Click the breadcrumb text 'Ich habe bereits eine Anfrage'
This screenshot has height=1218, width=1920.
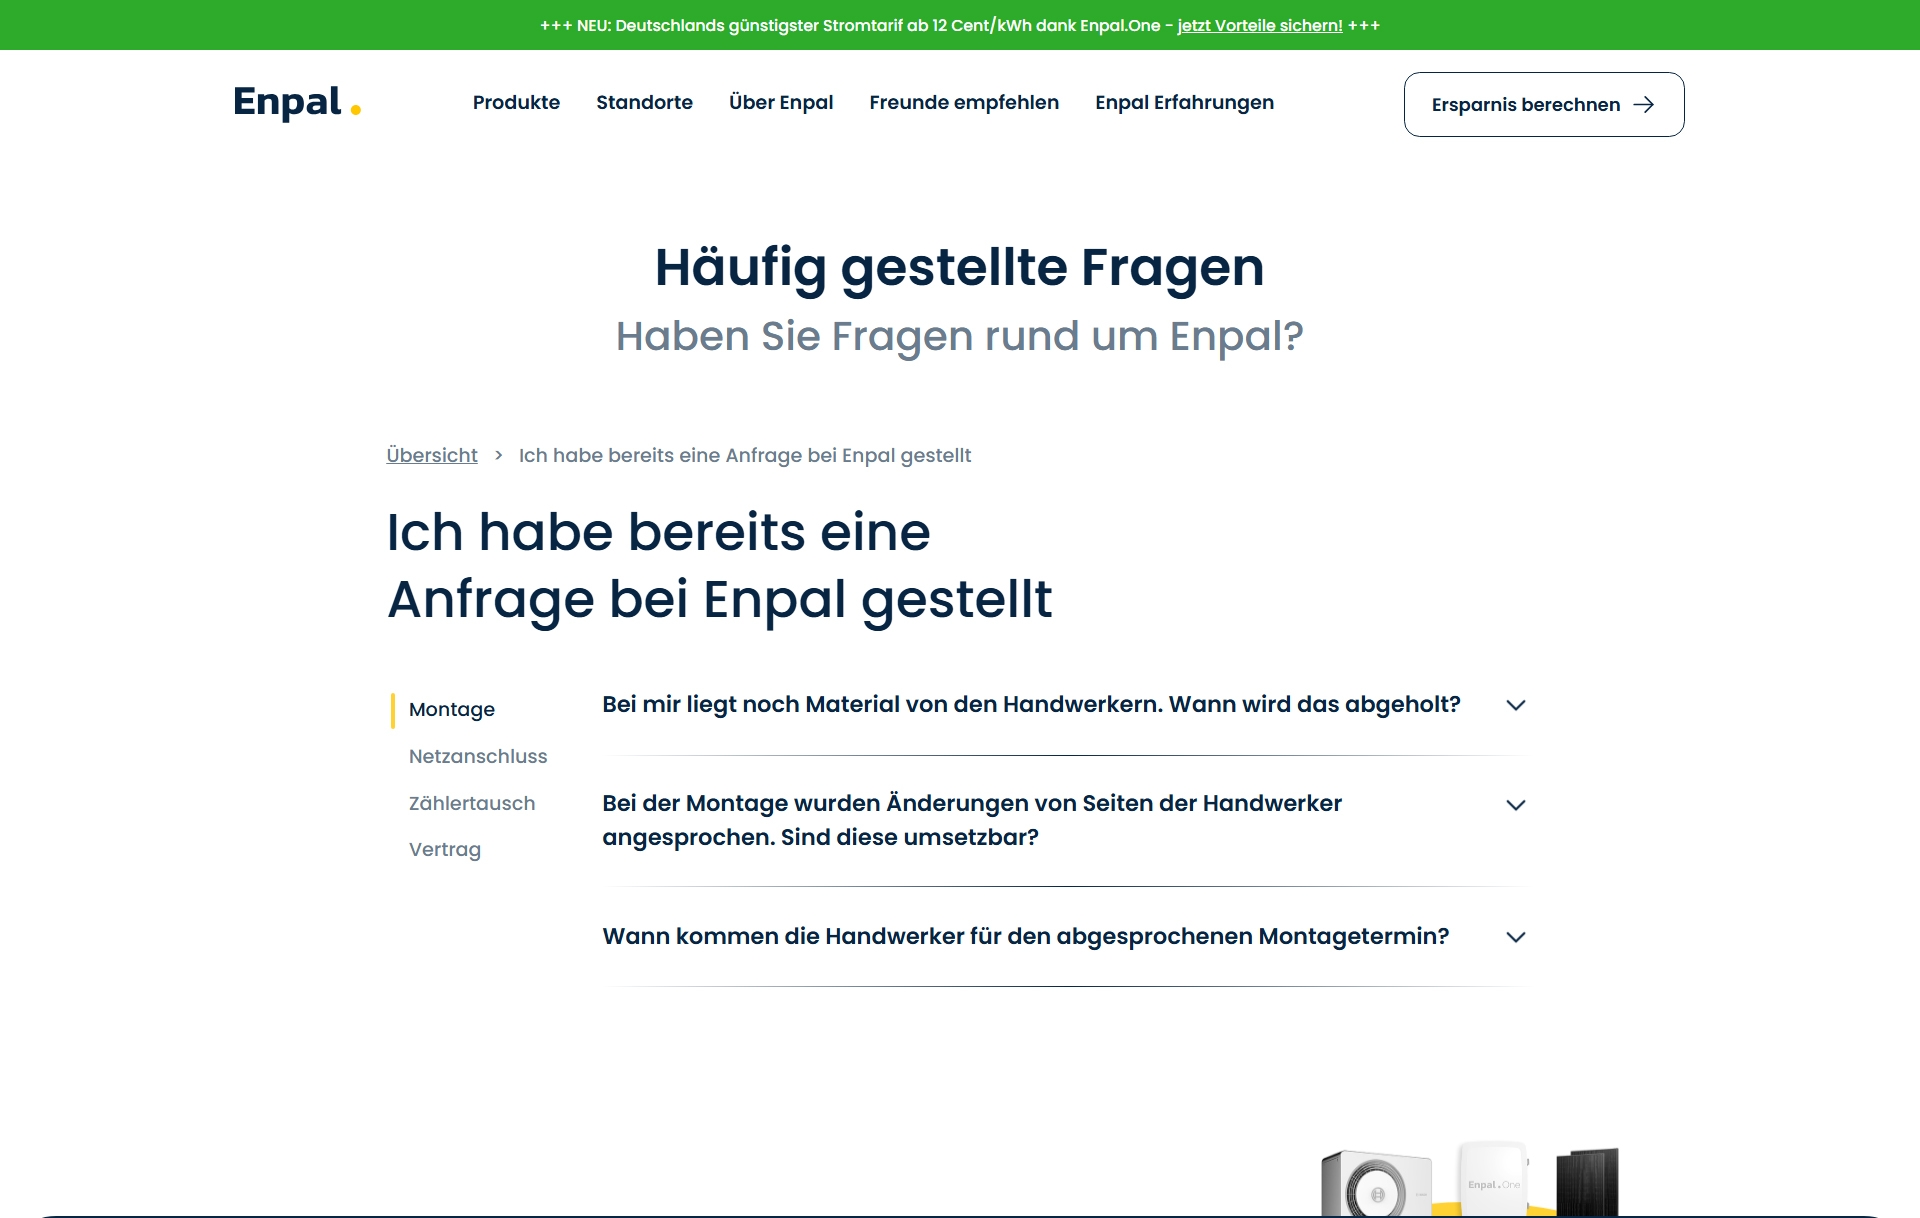coord(745,455)
